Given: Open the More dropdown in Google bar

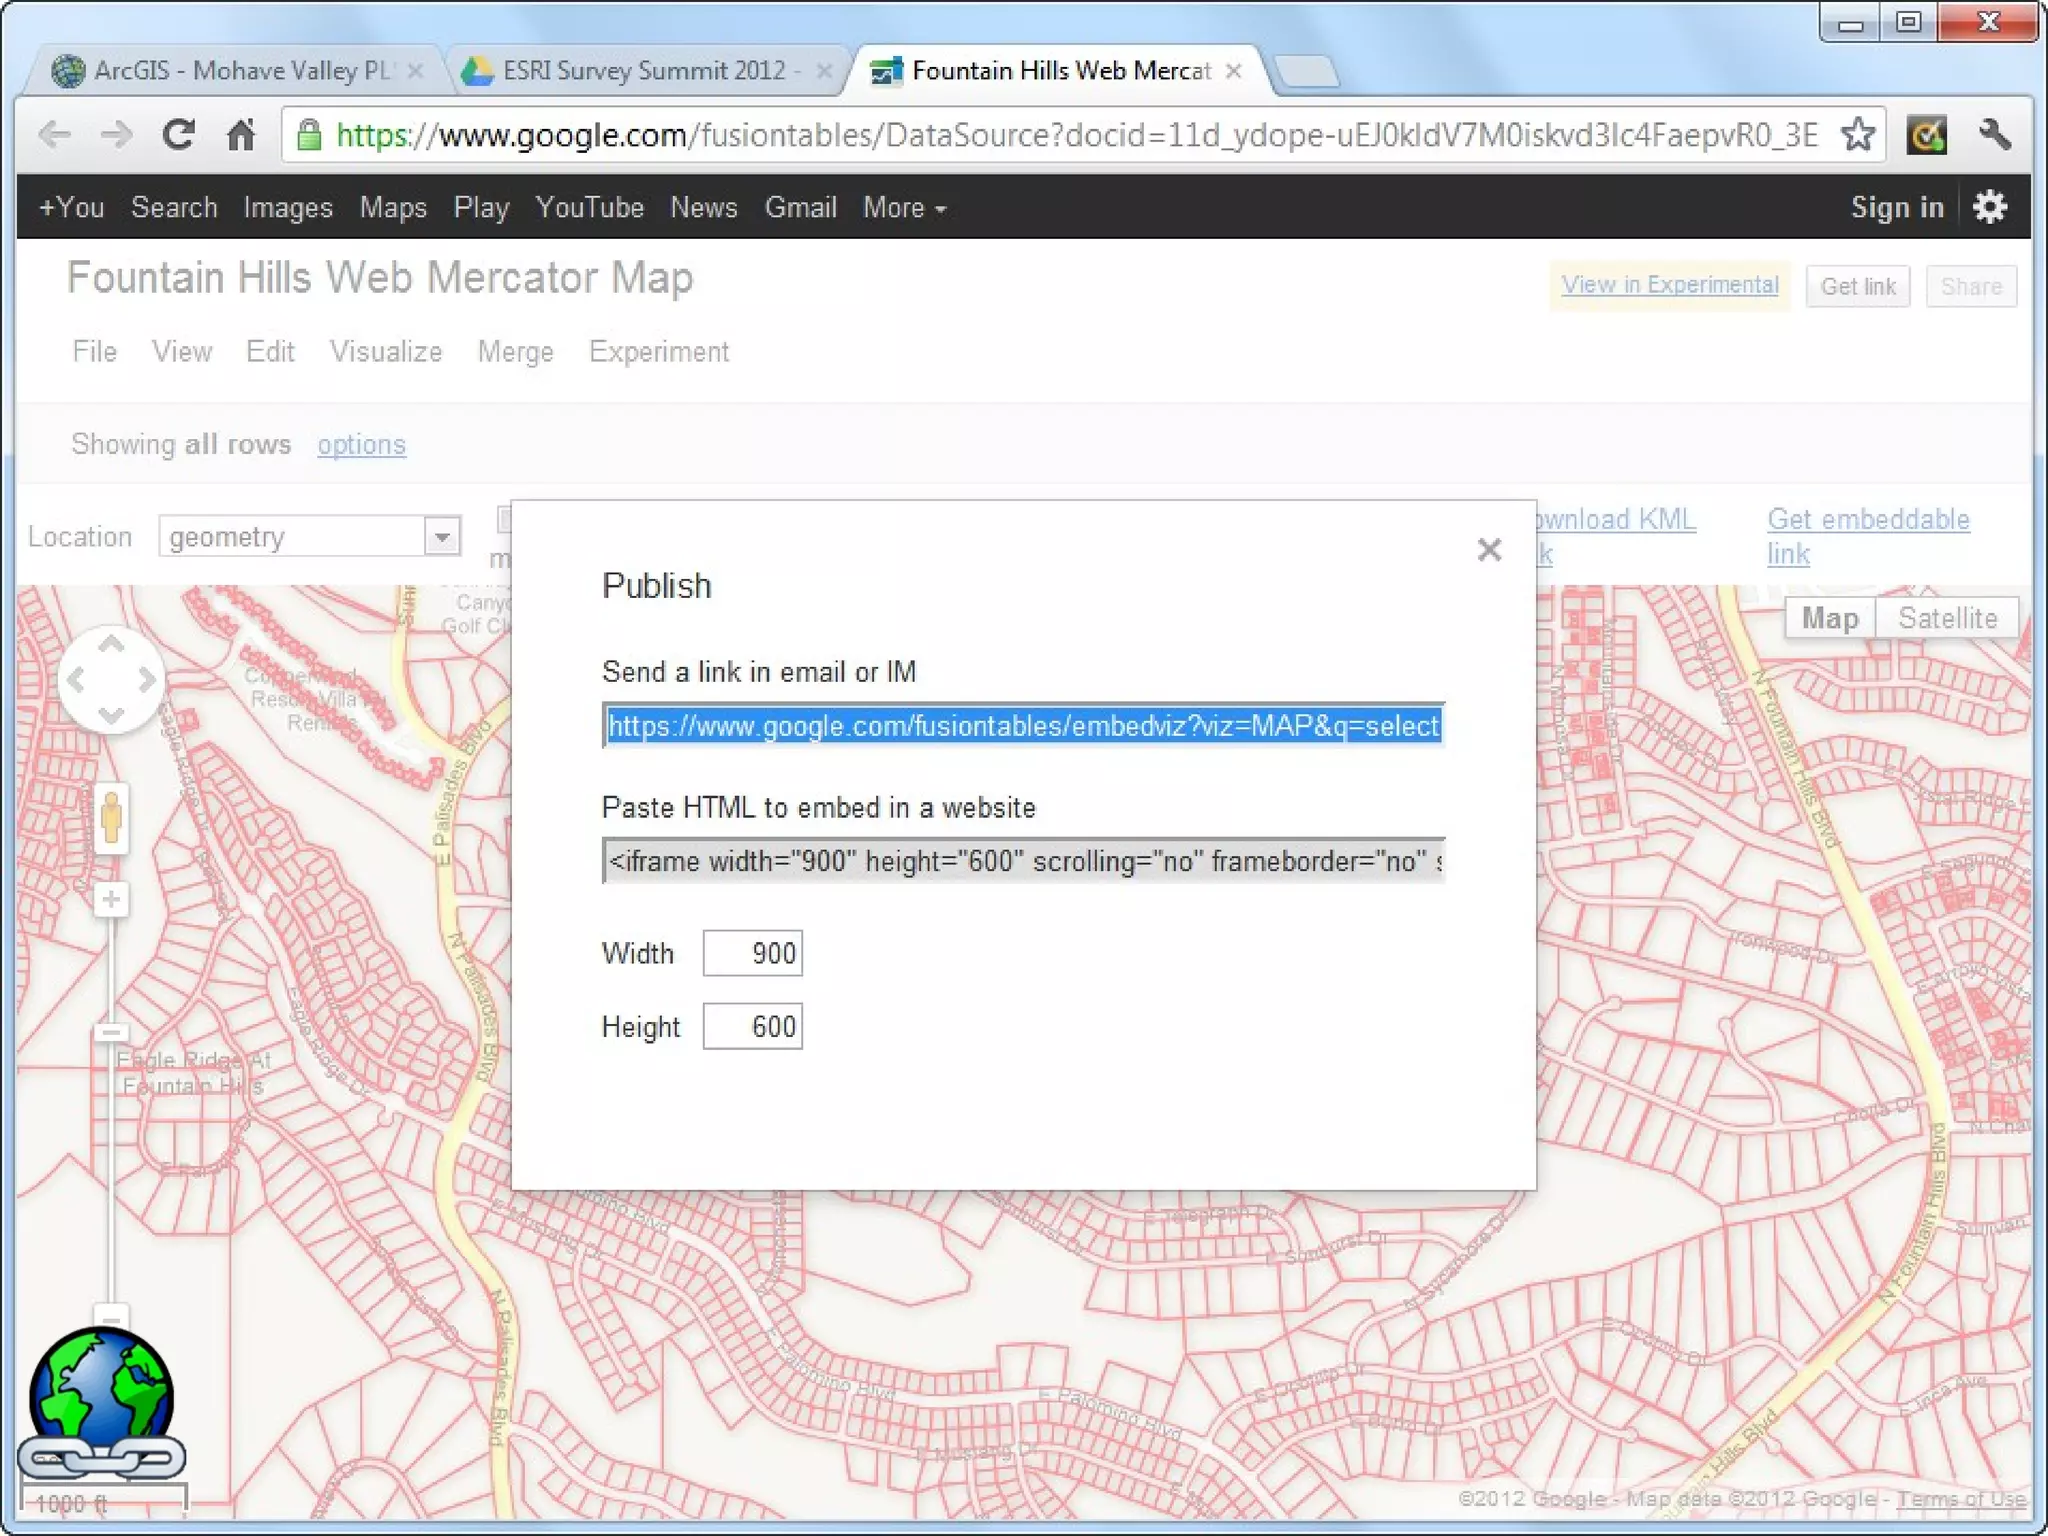Looking at the screenshot, I should click(904, 207).
